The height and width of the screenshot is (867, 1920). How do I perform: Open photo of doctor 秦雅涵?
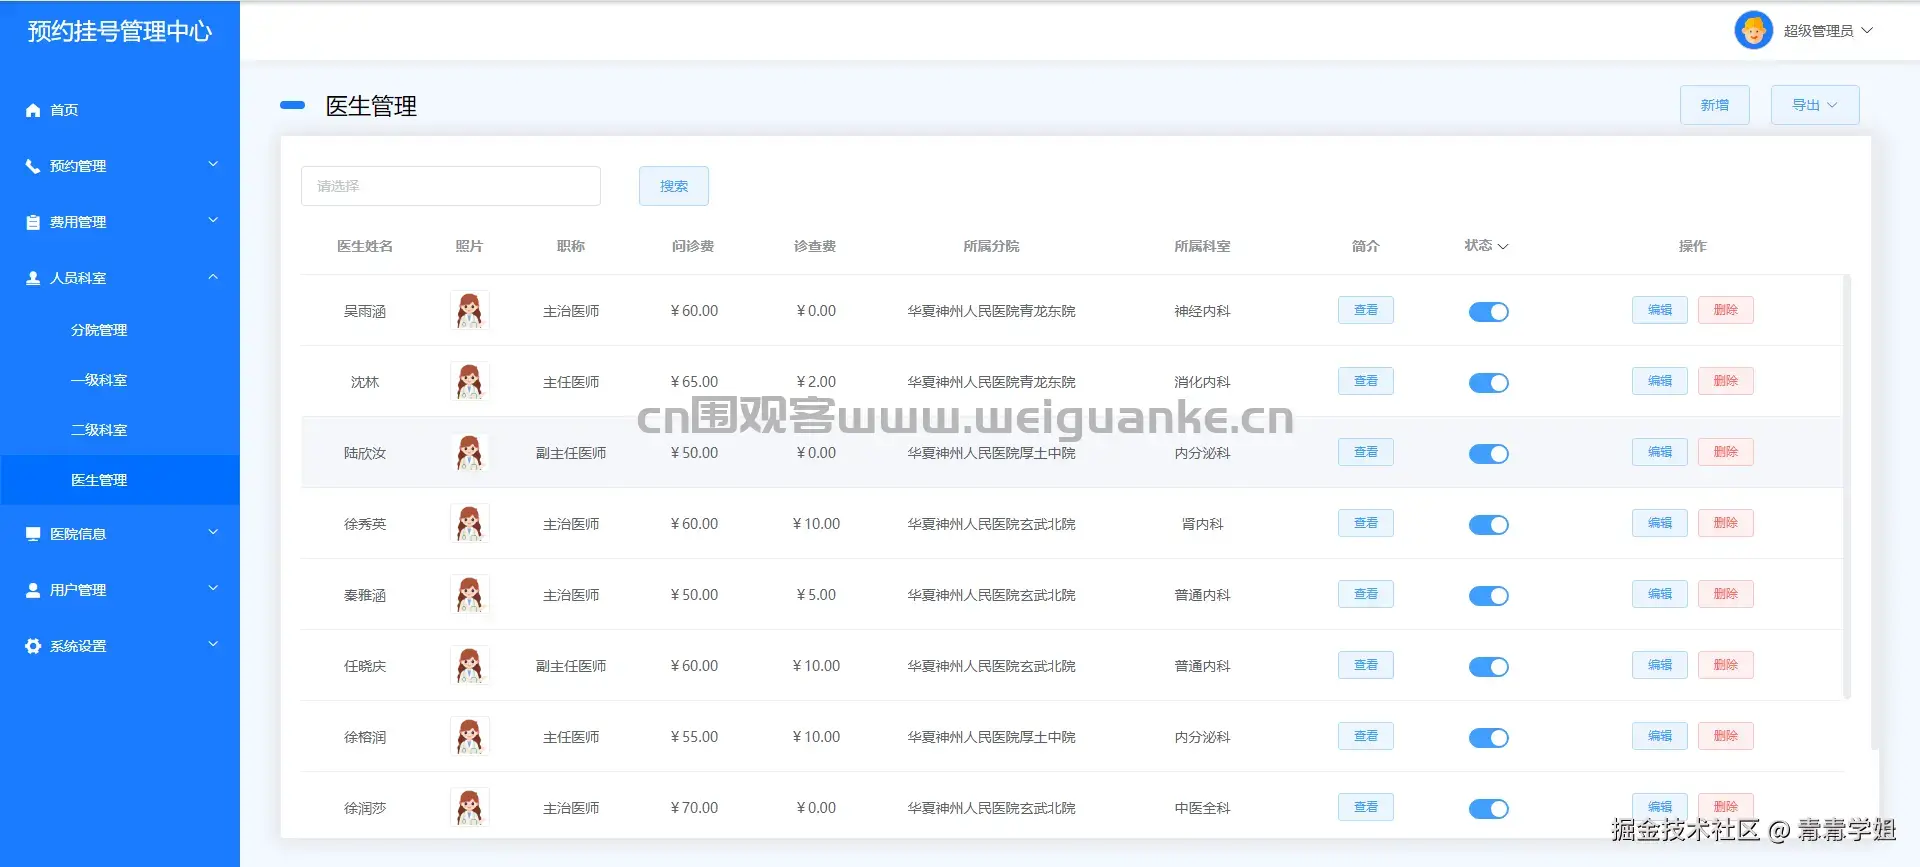tap(470, 595)
